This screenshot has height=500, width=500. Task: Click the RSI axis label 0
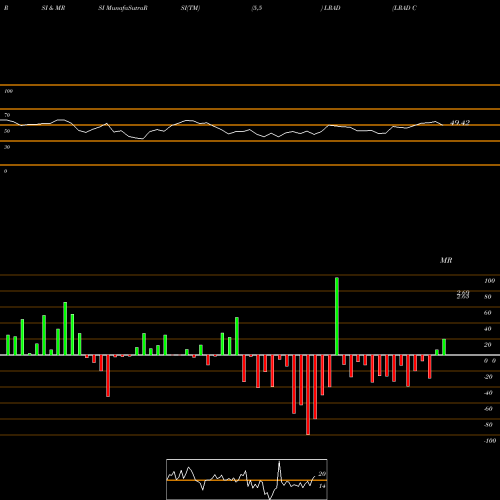click(x=5, y=171)
